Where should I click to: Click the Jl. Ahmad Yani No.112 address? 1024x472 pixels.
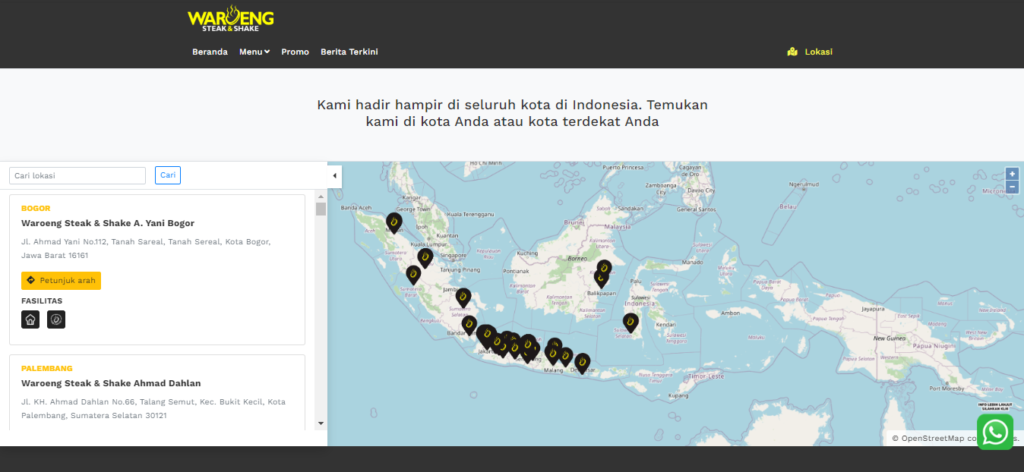click(x=146, y=249)
